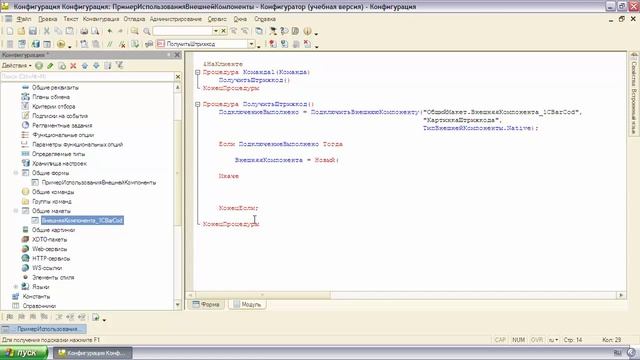The image size is (640, 360).
Task: Open the Администрирование menu
Action: [x=176, y=19]
